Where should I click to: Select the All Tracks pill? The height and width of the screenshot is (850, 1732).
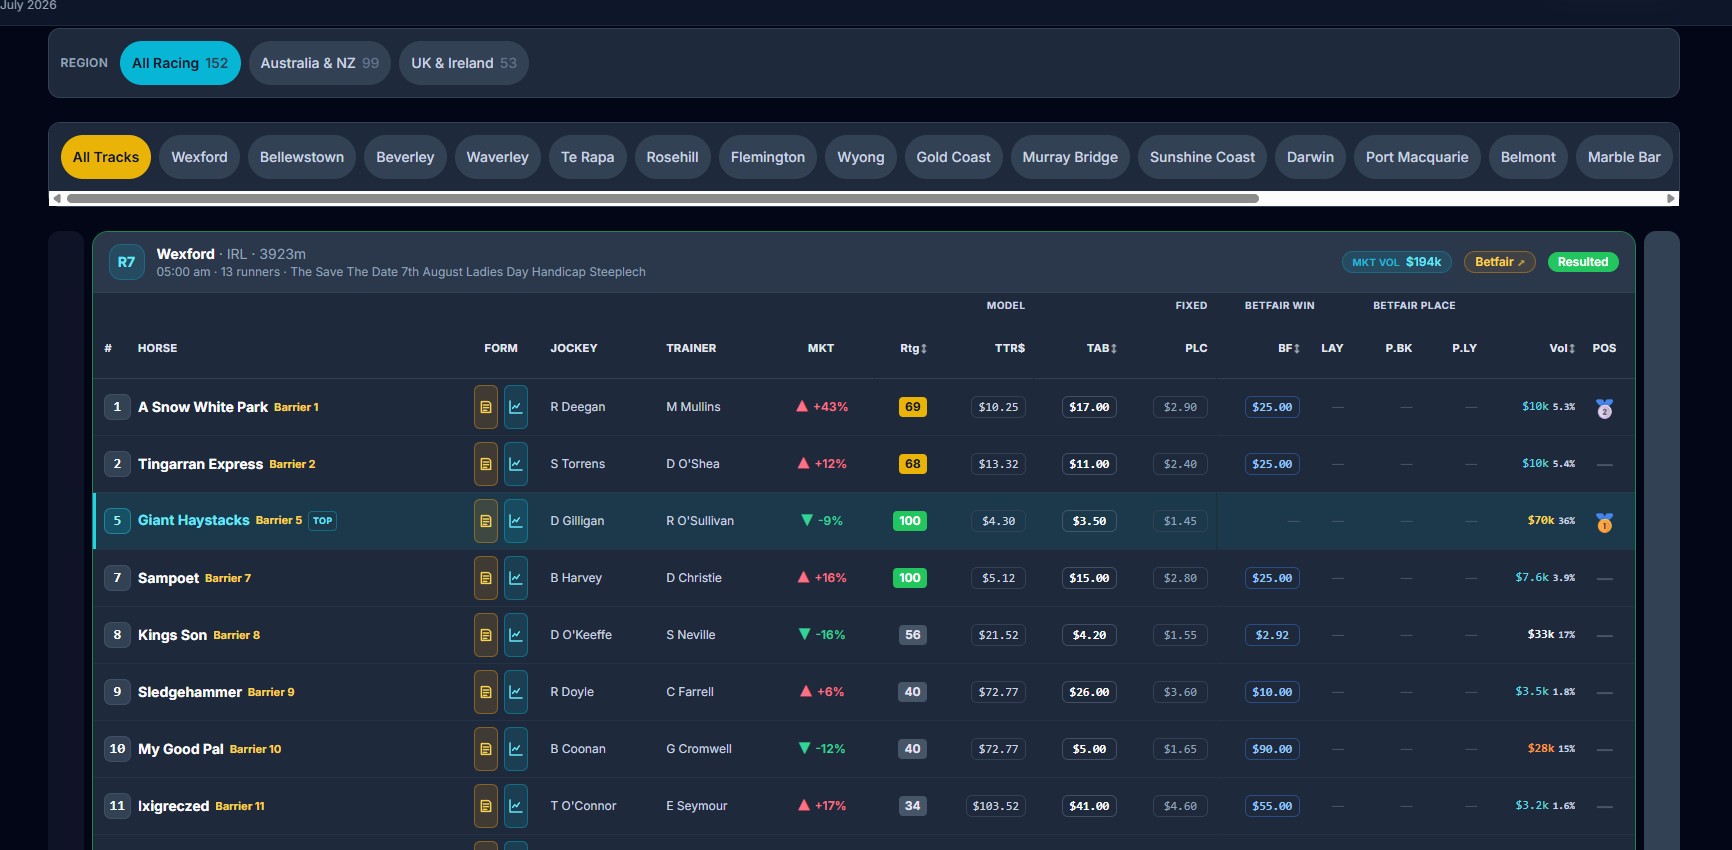click(106, 157)
